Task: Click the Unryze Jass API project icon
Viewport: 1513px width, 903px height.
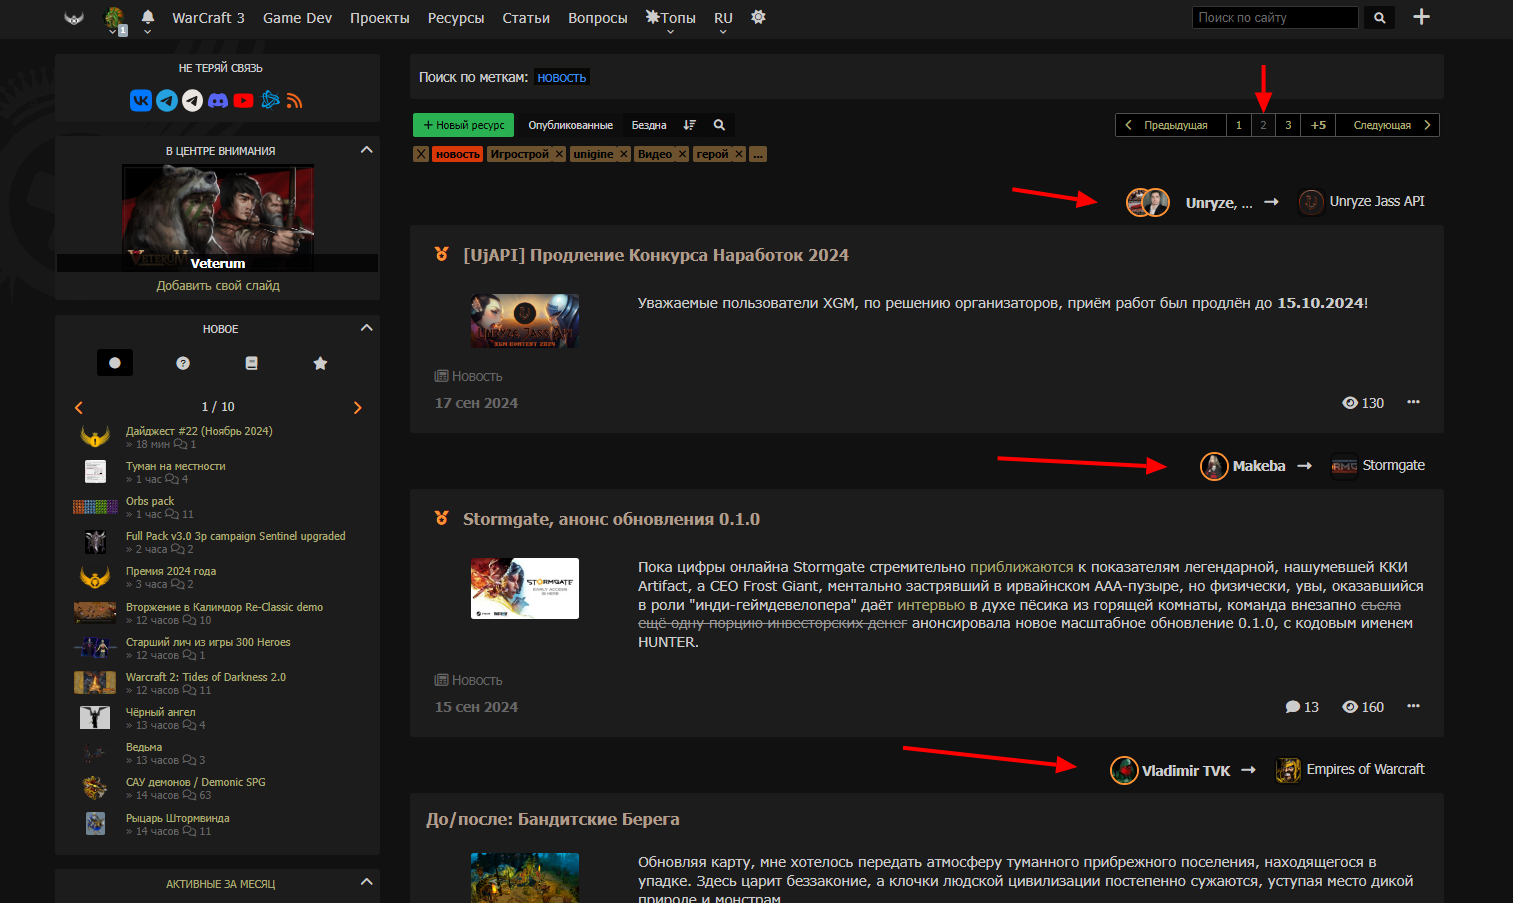Action: click(1311, 202)
